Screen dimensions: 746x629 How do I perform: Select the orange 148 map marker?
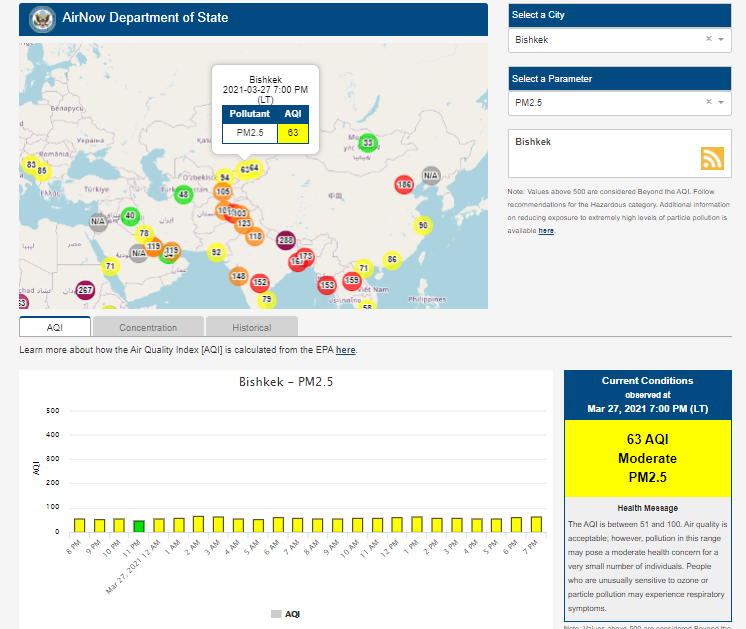click(x=238, y=276)
